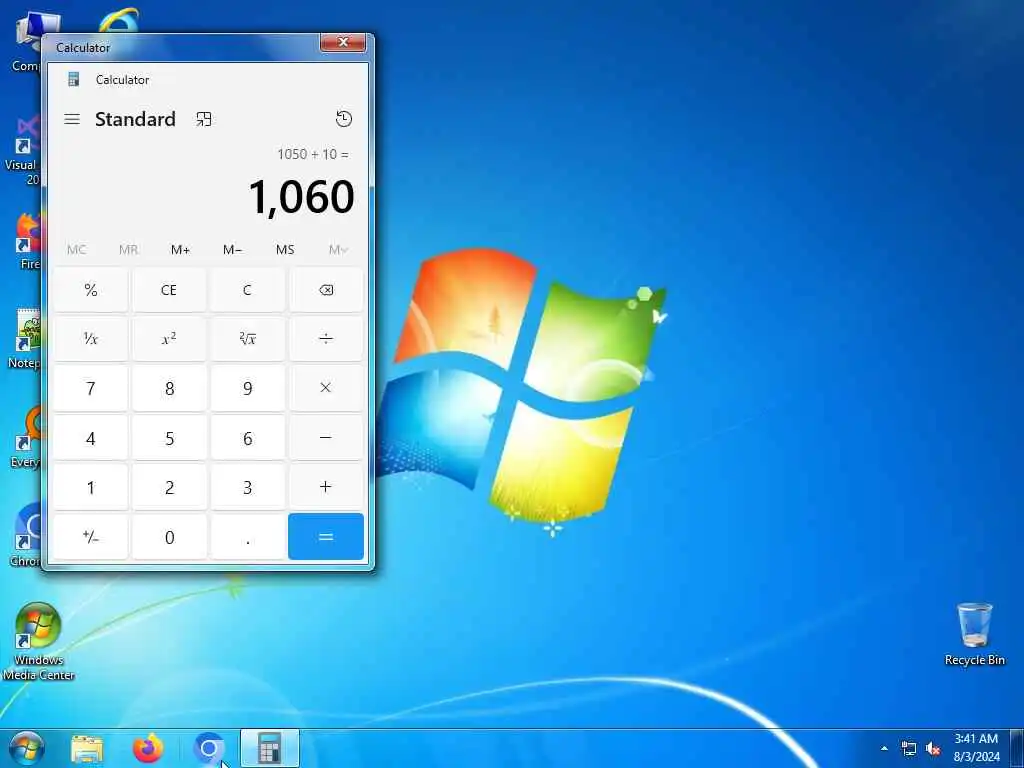Expand the M memory list dropdown
1024x768 pixels.
click(338, 249)
